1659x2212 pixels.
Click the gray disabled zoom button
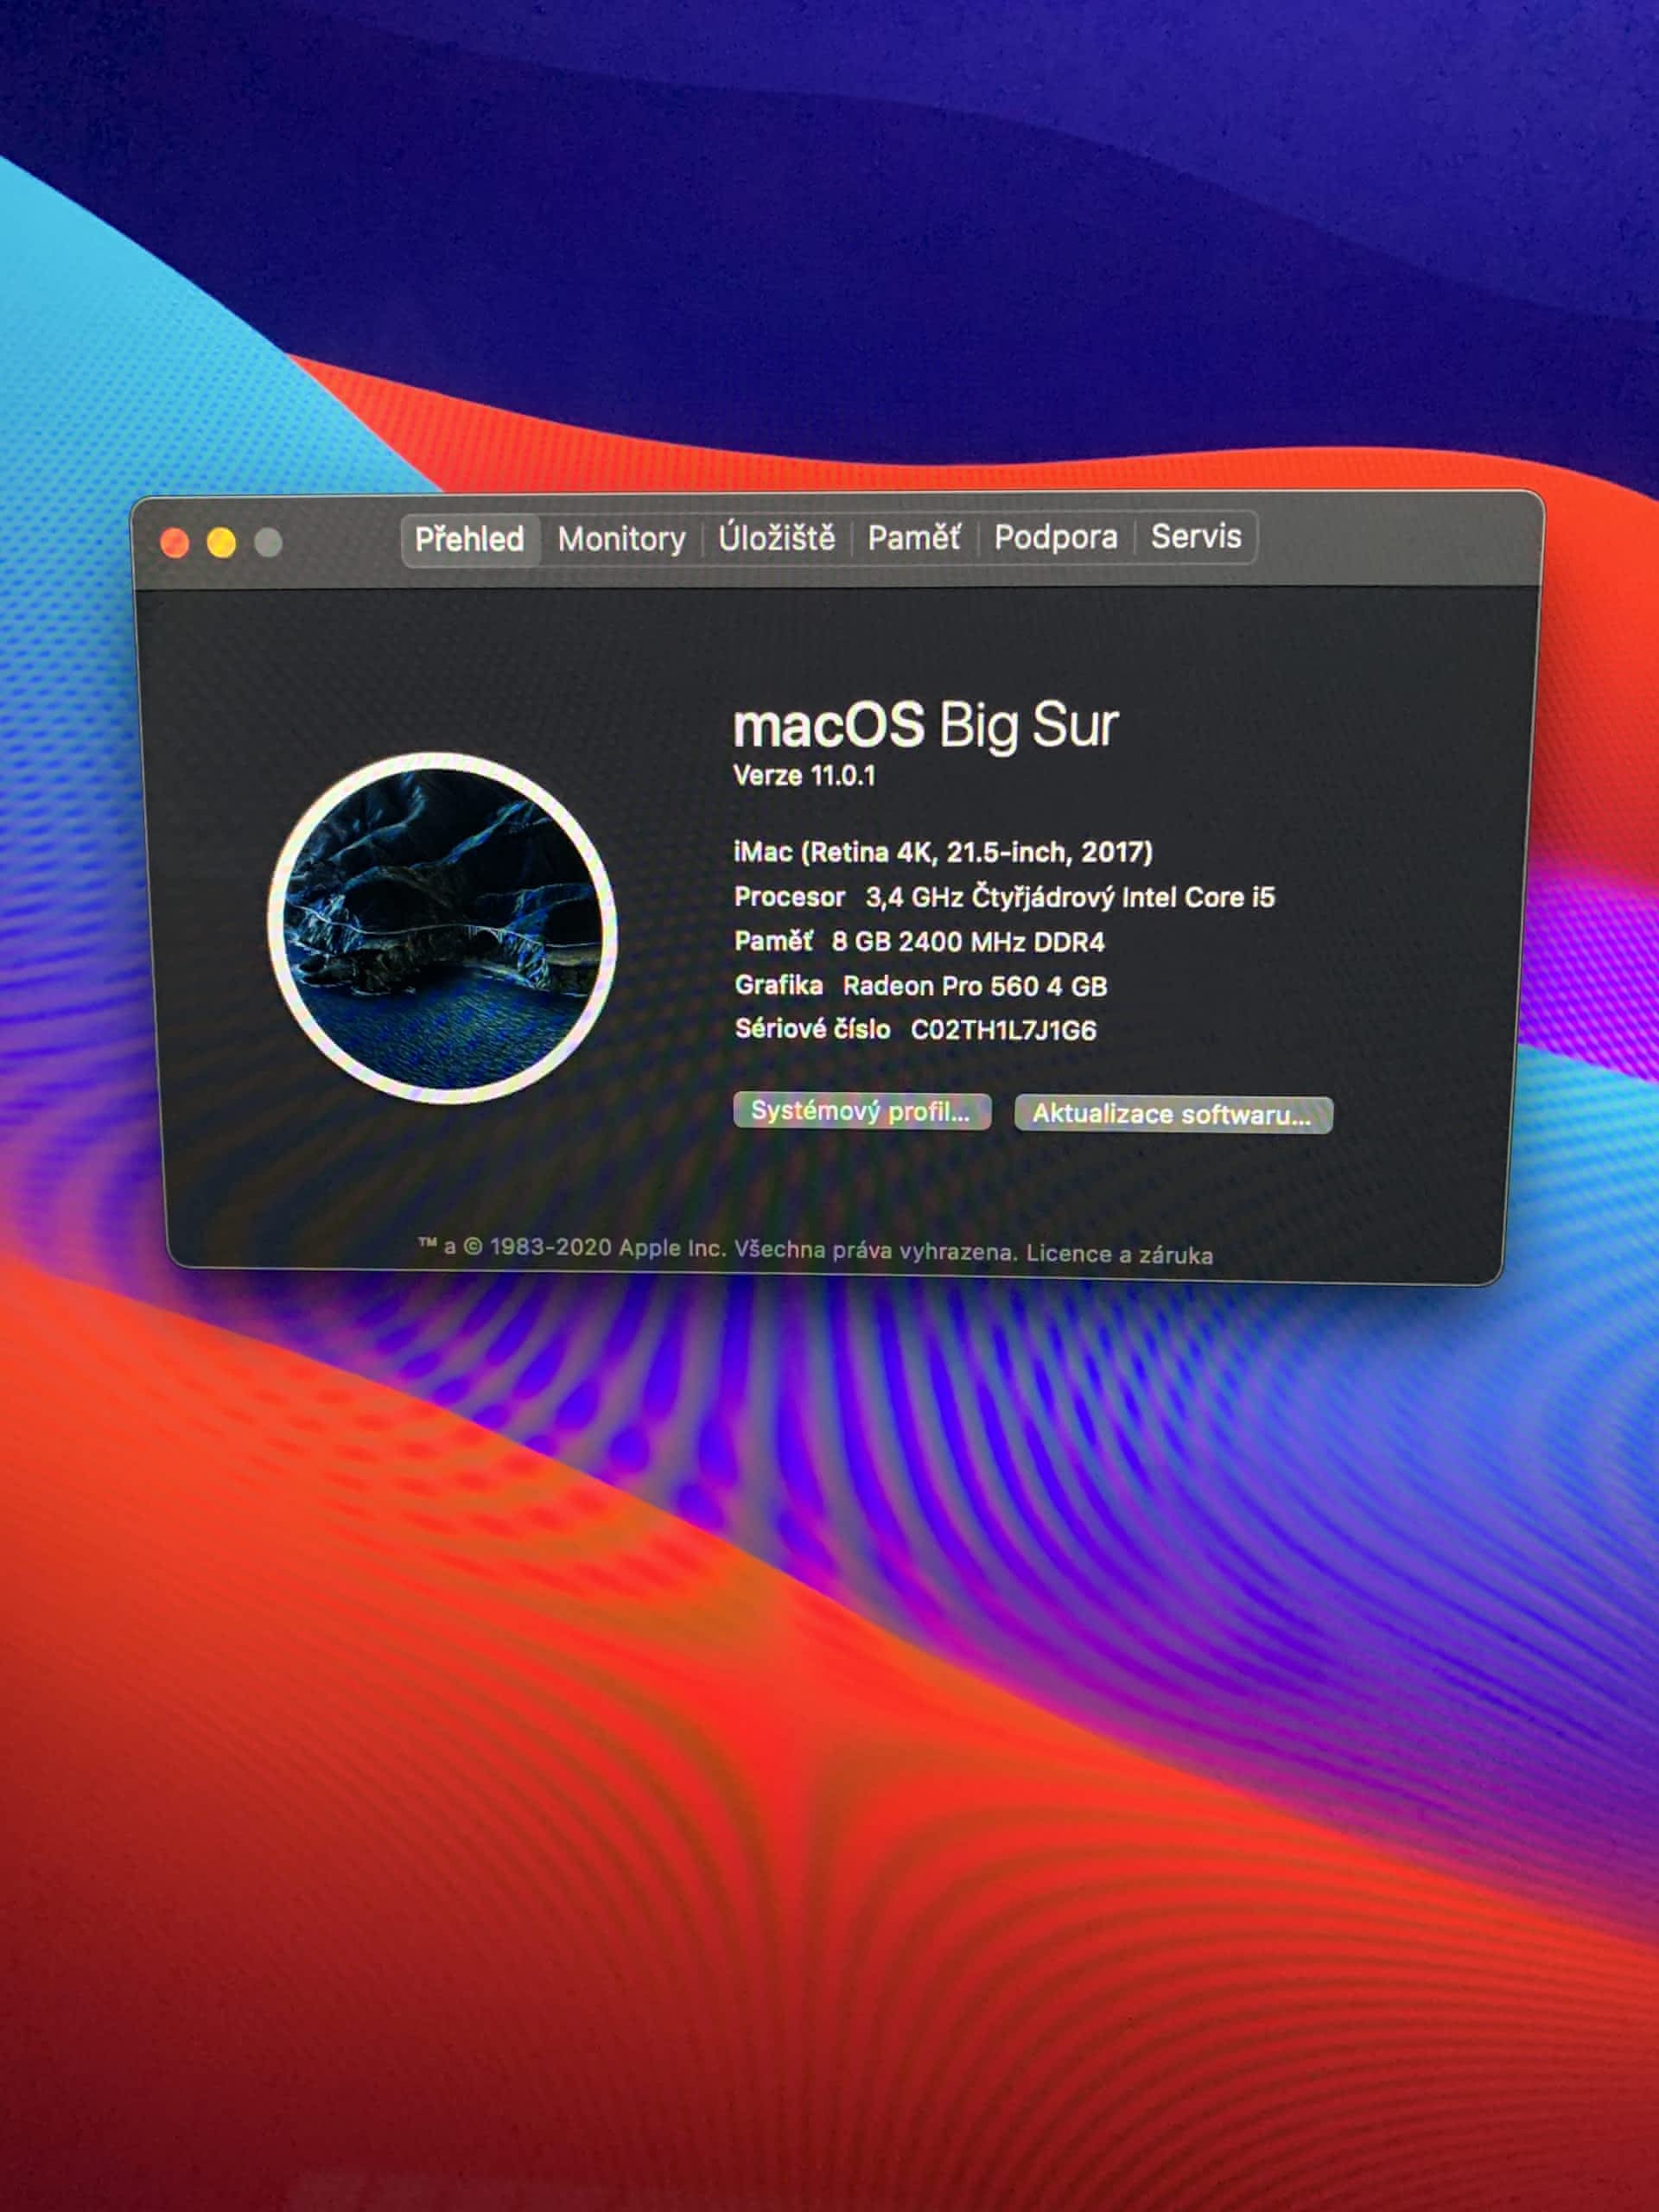pos(268,542)
